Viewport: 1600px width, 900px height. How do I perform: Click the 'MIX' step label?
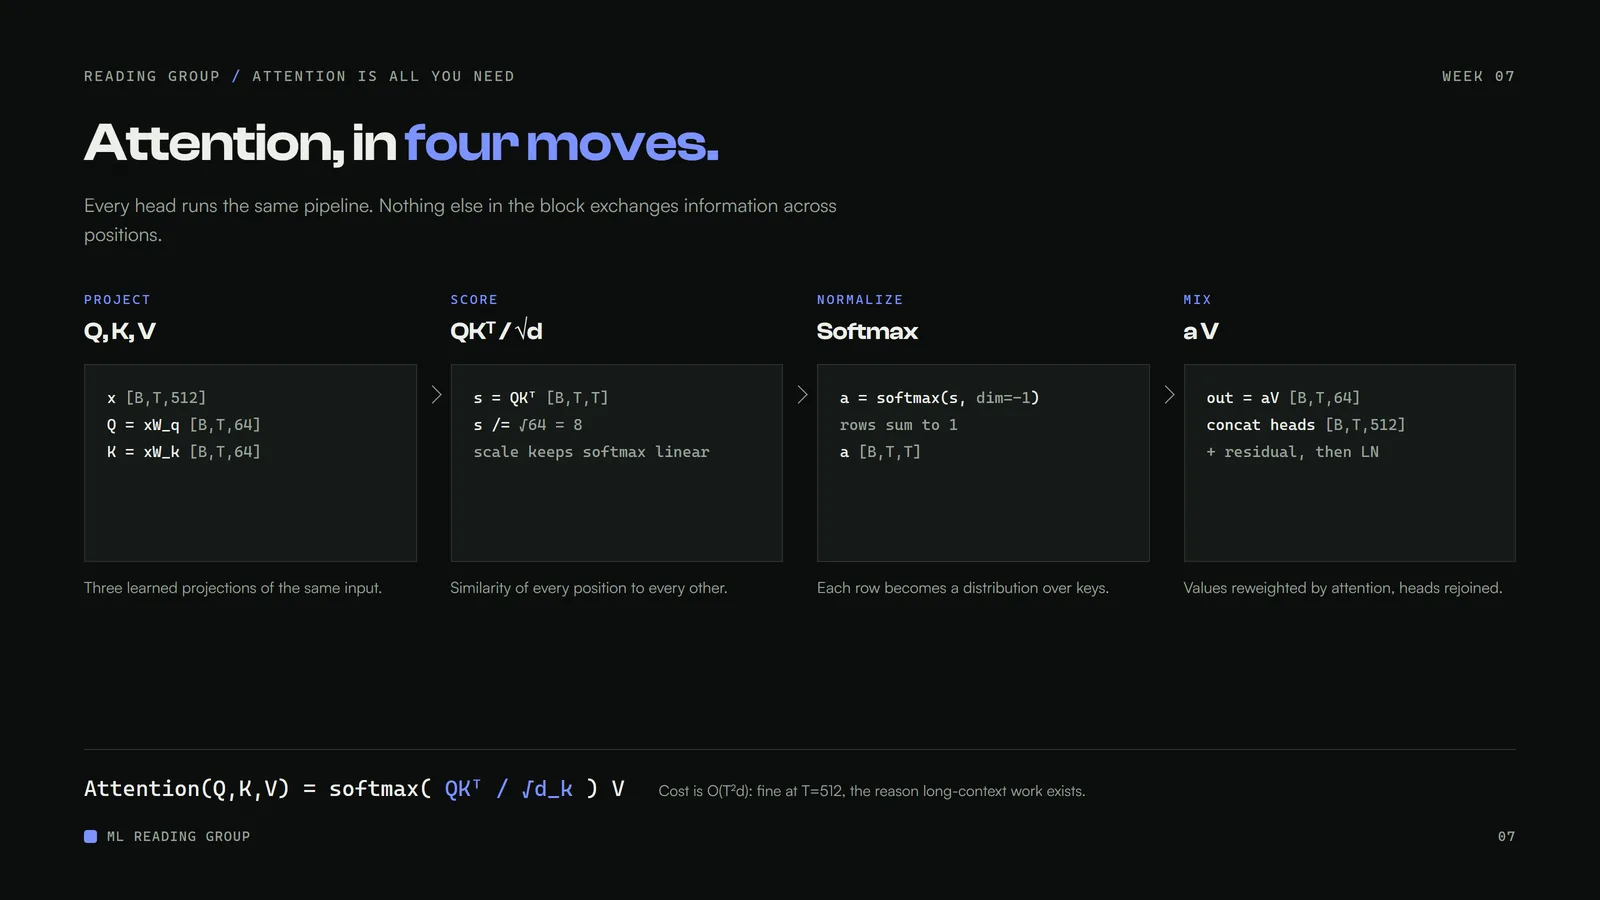[x=1197, y=300]
